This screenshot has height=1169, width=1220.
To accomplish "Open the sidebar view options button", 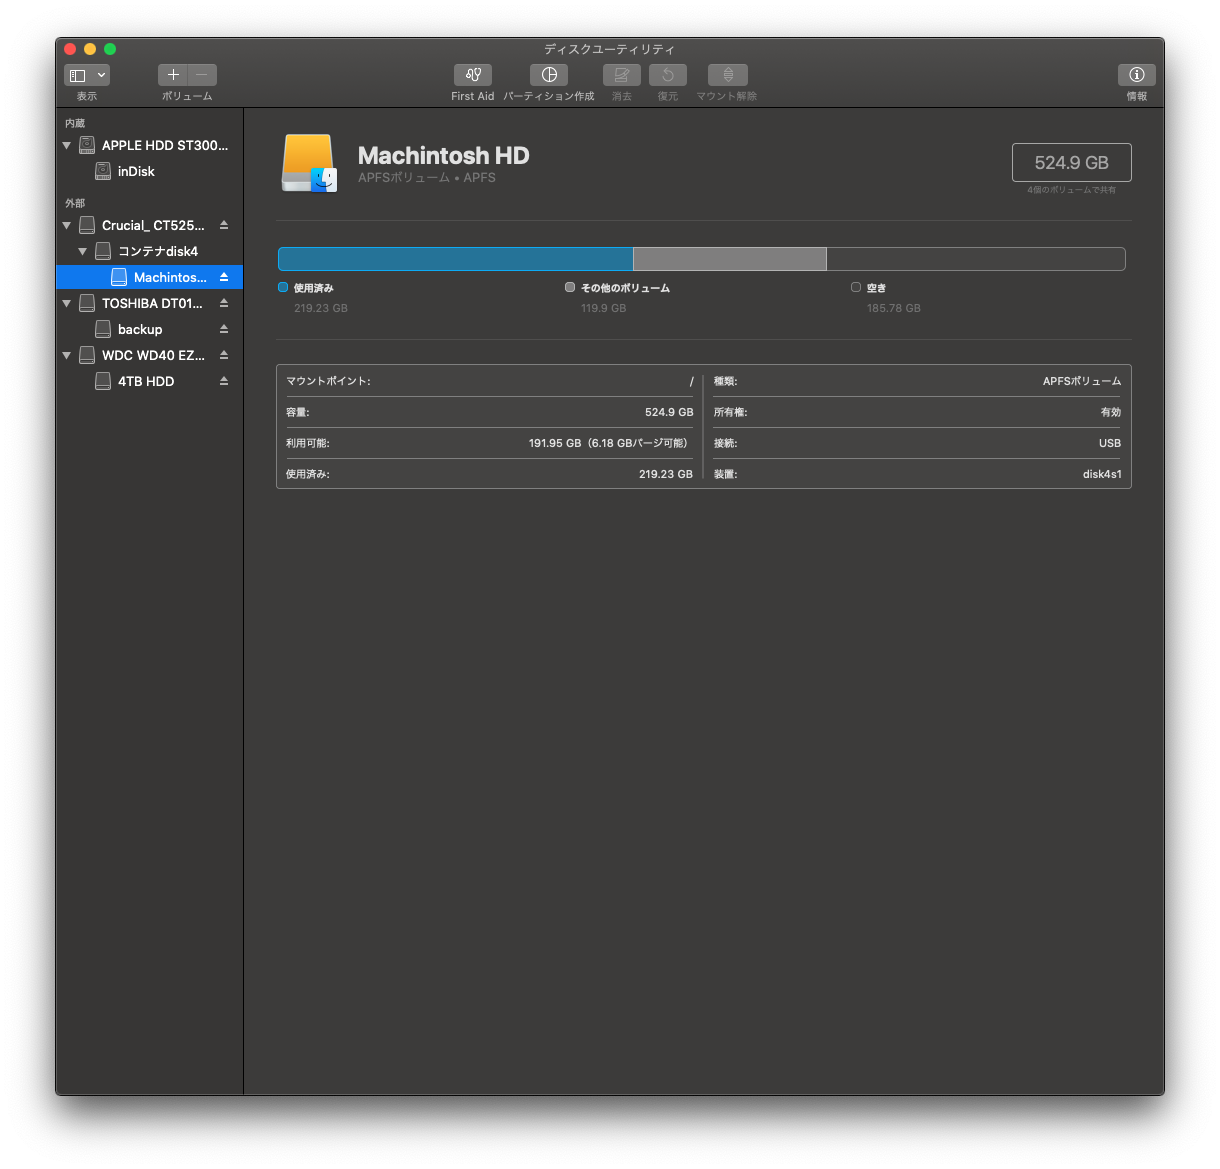I will point(87,75).
